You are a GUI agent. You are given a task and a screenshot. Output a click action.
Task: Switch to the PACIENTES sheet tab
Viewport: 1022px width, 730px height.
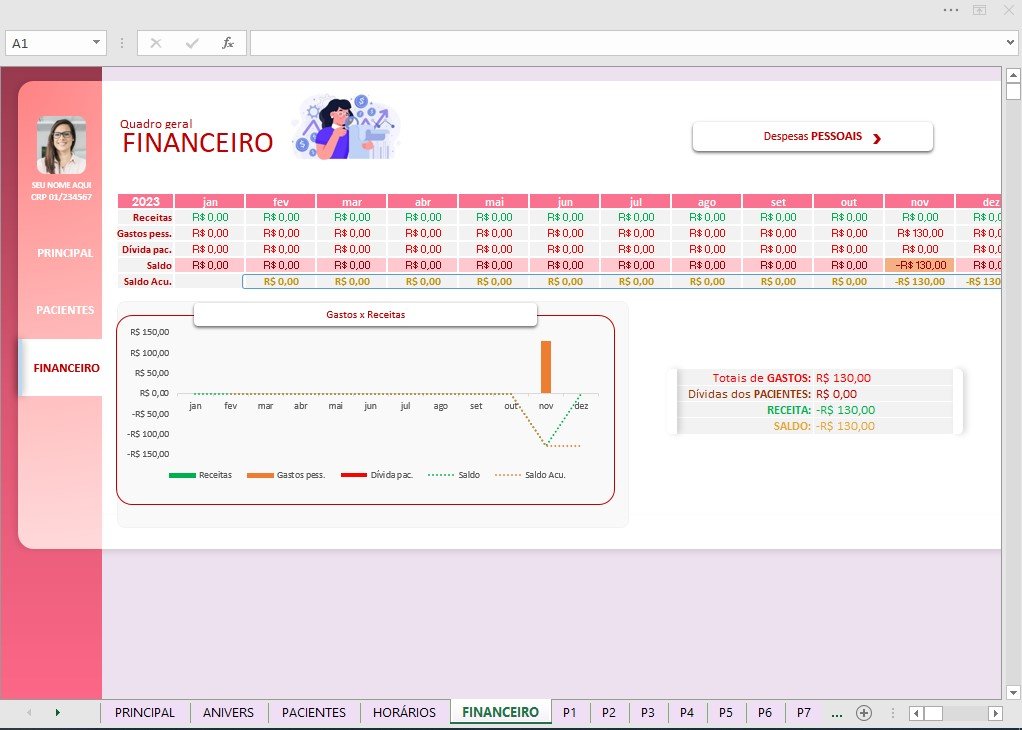point(314,712)
